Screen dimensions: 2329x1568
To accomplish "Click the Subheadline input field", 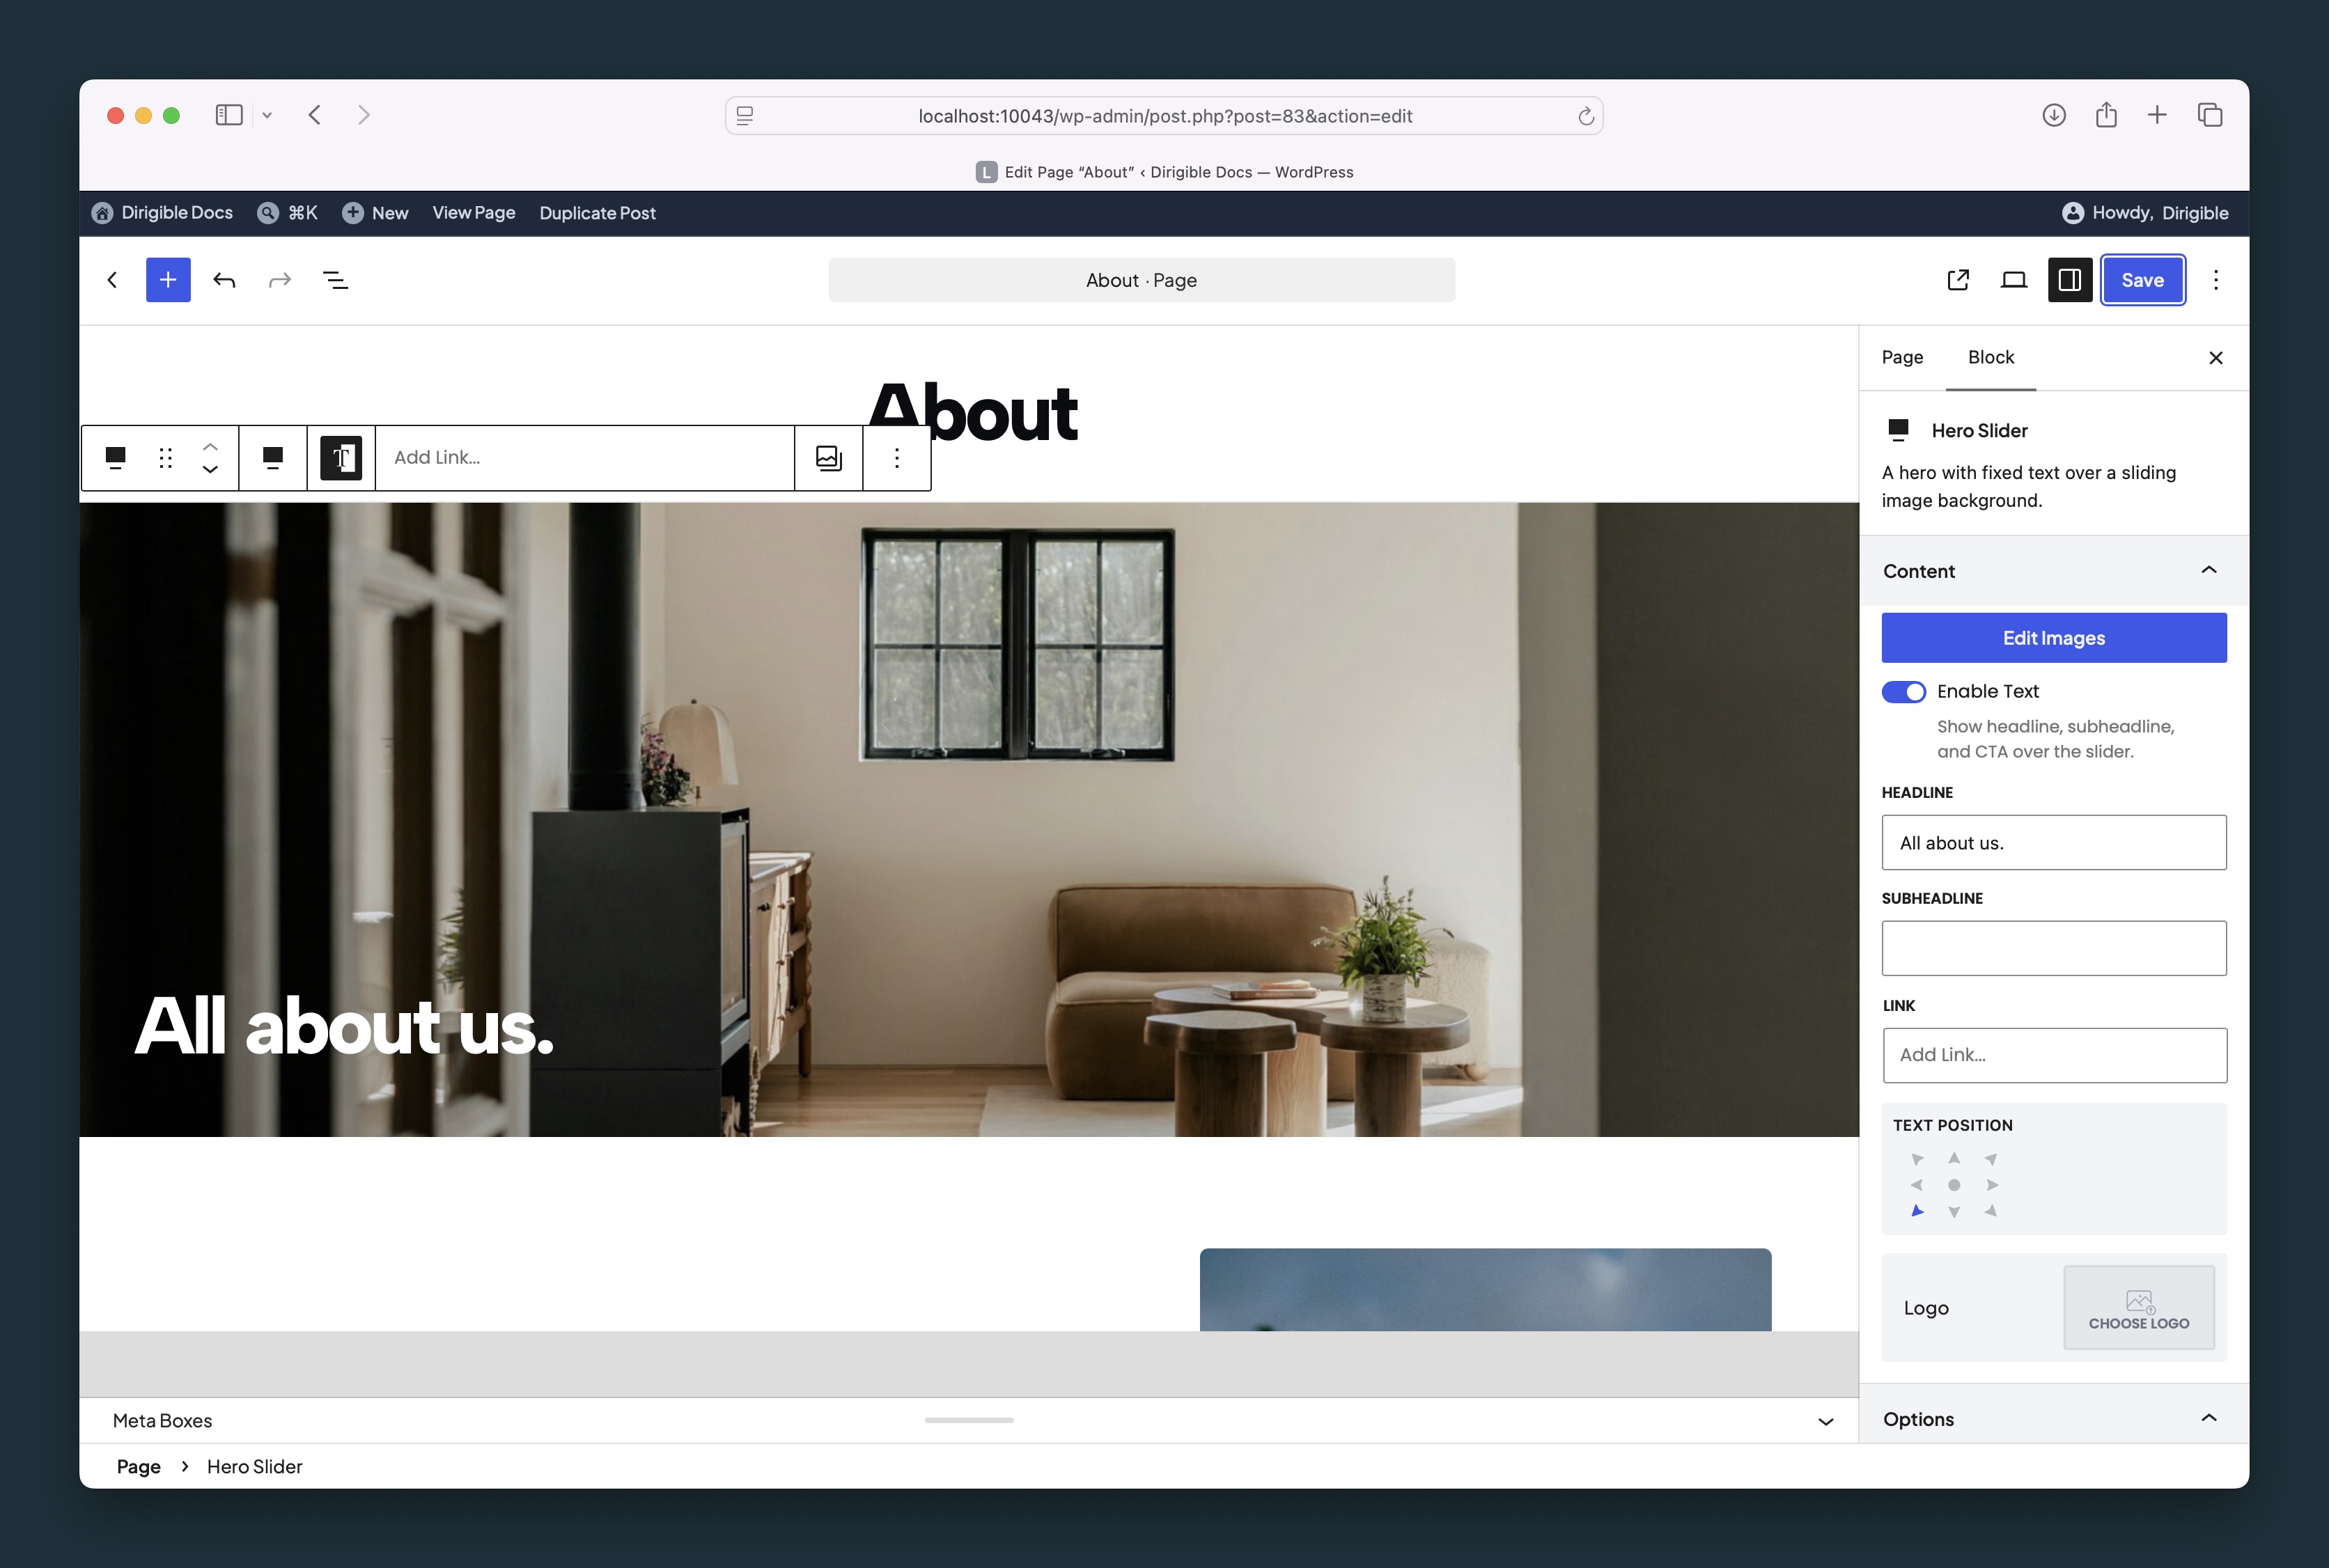I will coord(2054,948).
